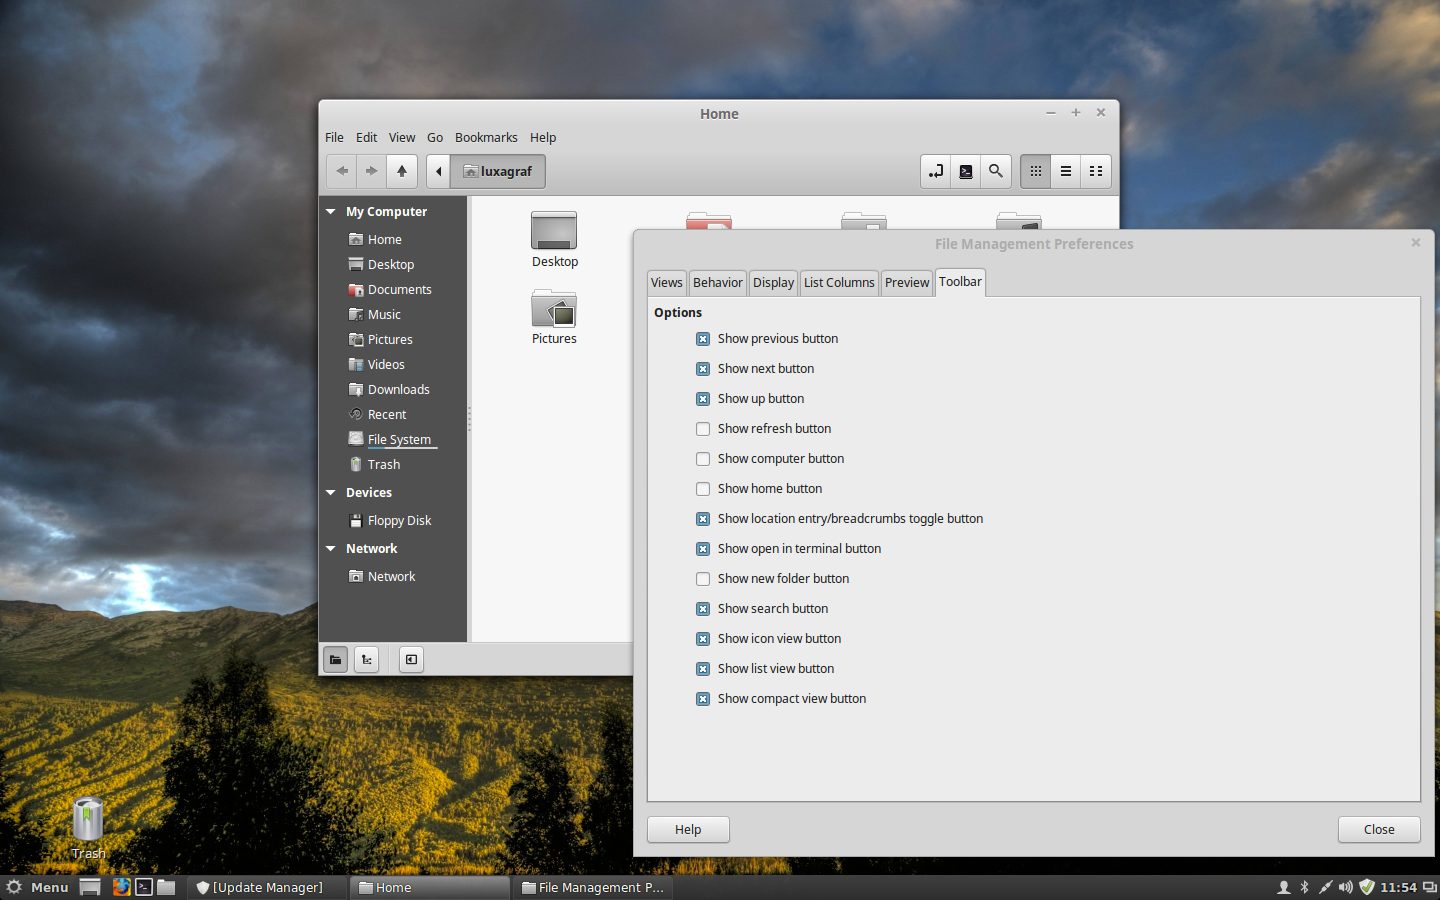1440x900 pixels.
Task: Enable the Show refresh button option
Action: point(703,428)
